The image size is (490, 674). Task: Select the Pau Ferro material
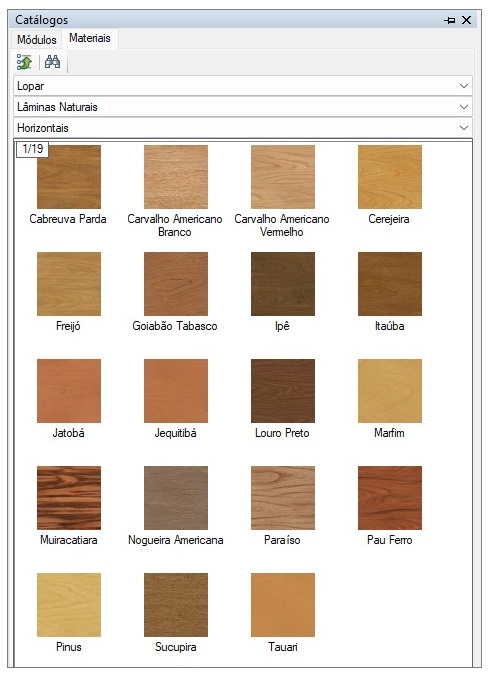click(x=390, y=498)
